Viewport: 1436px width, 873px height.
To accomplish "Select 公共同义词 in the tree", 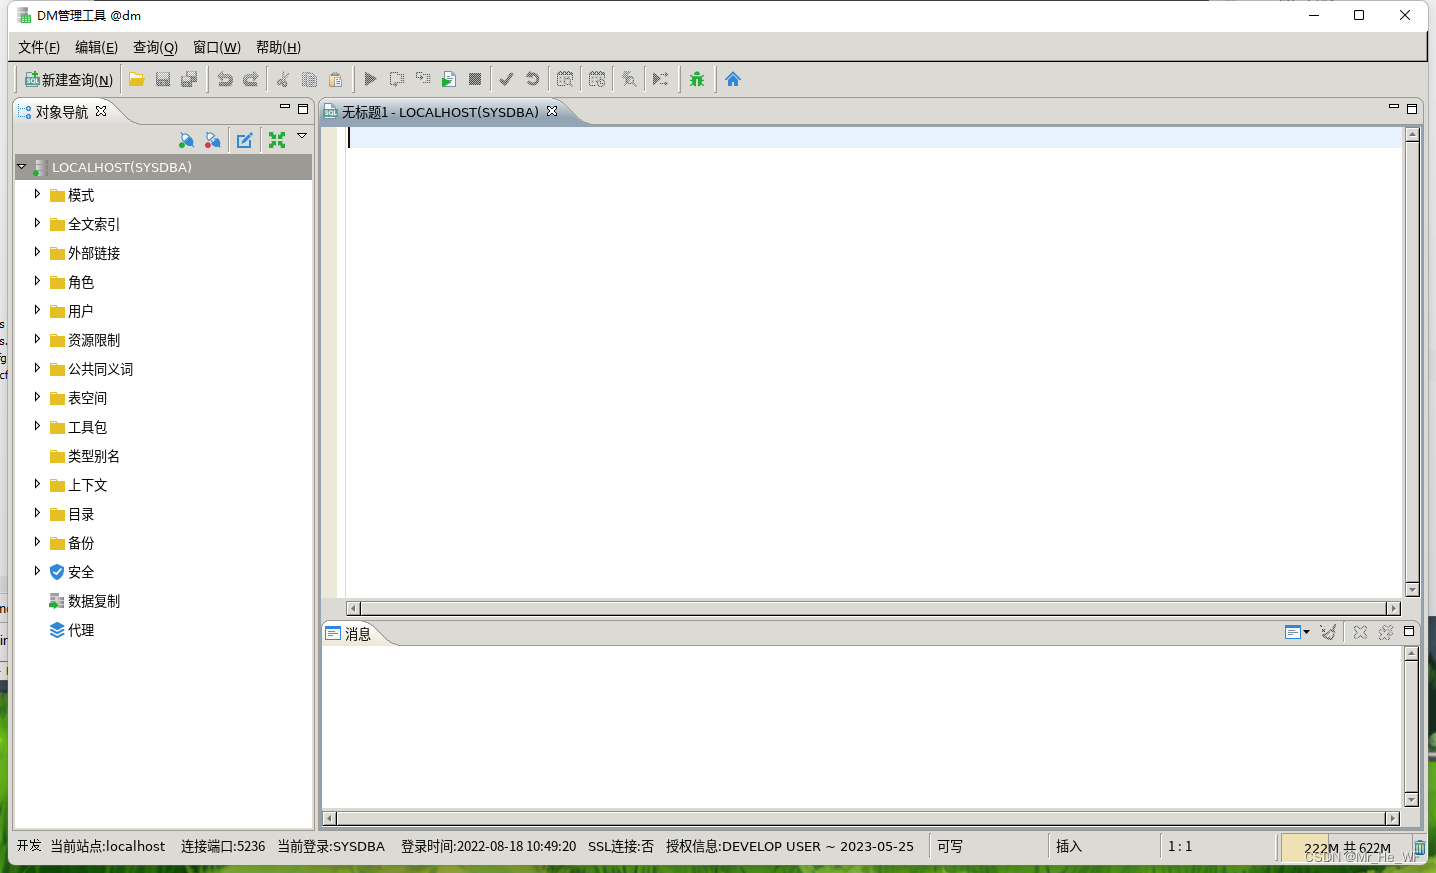I will pyautogui.click(x=100, y=369).
